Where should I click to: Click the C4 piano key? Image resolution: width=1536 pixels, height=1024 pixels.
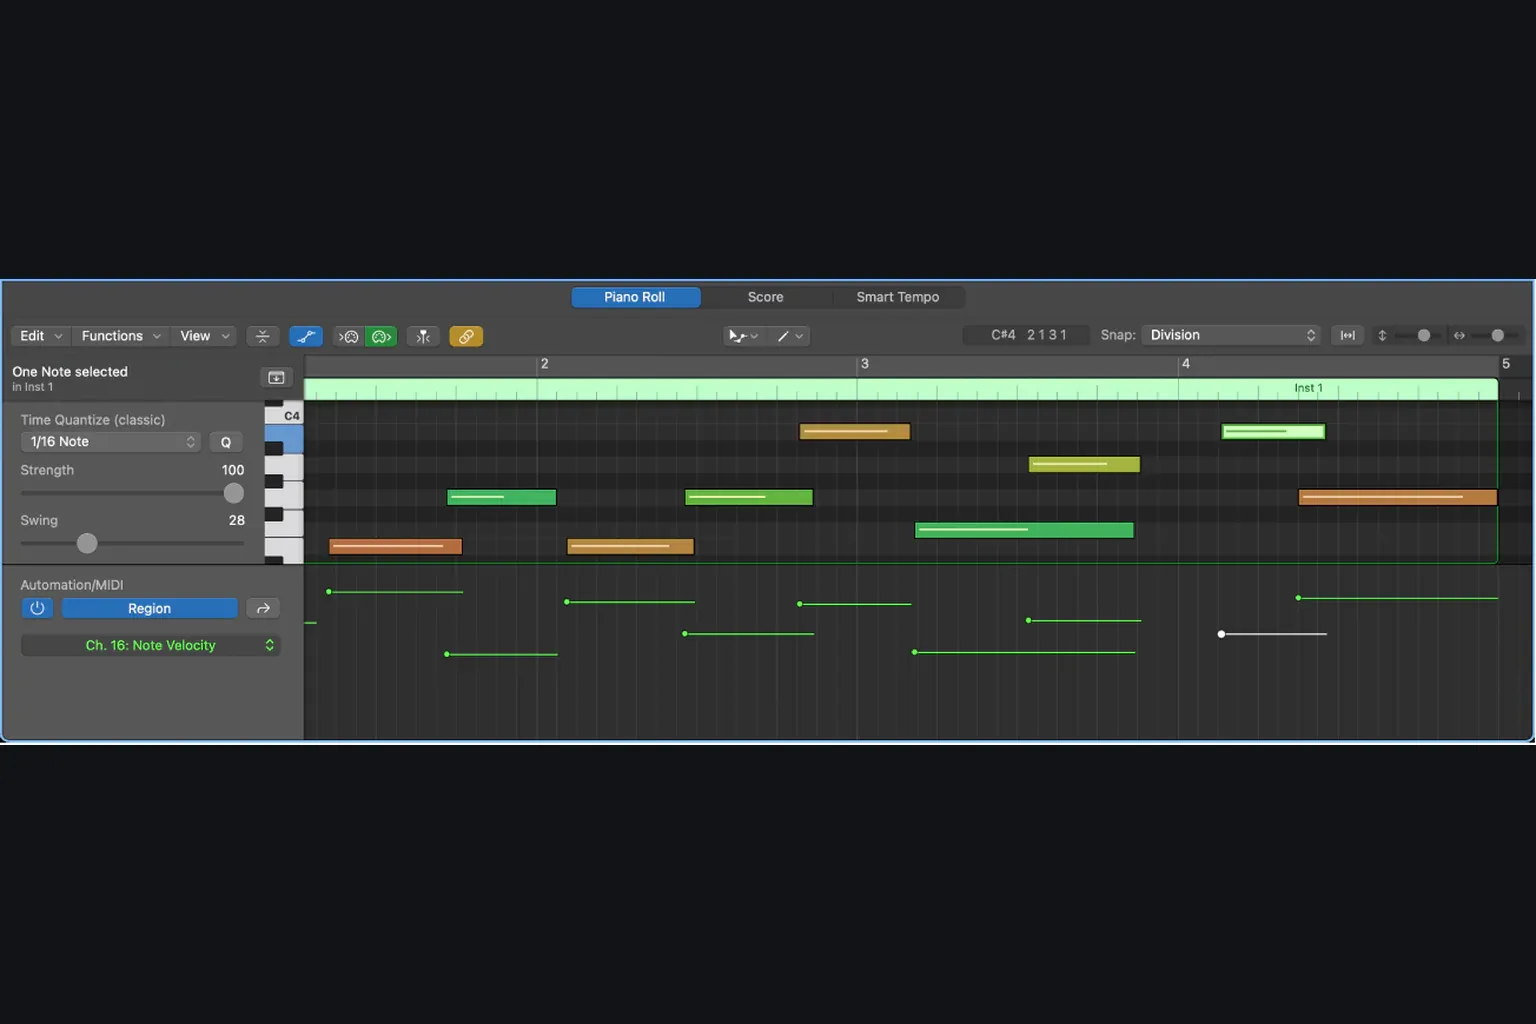click(x=283, y=414)
